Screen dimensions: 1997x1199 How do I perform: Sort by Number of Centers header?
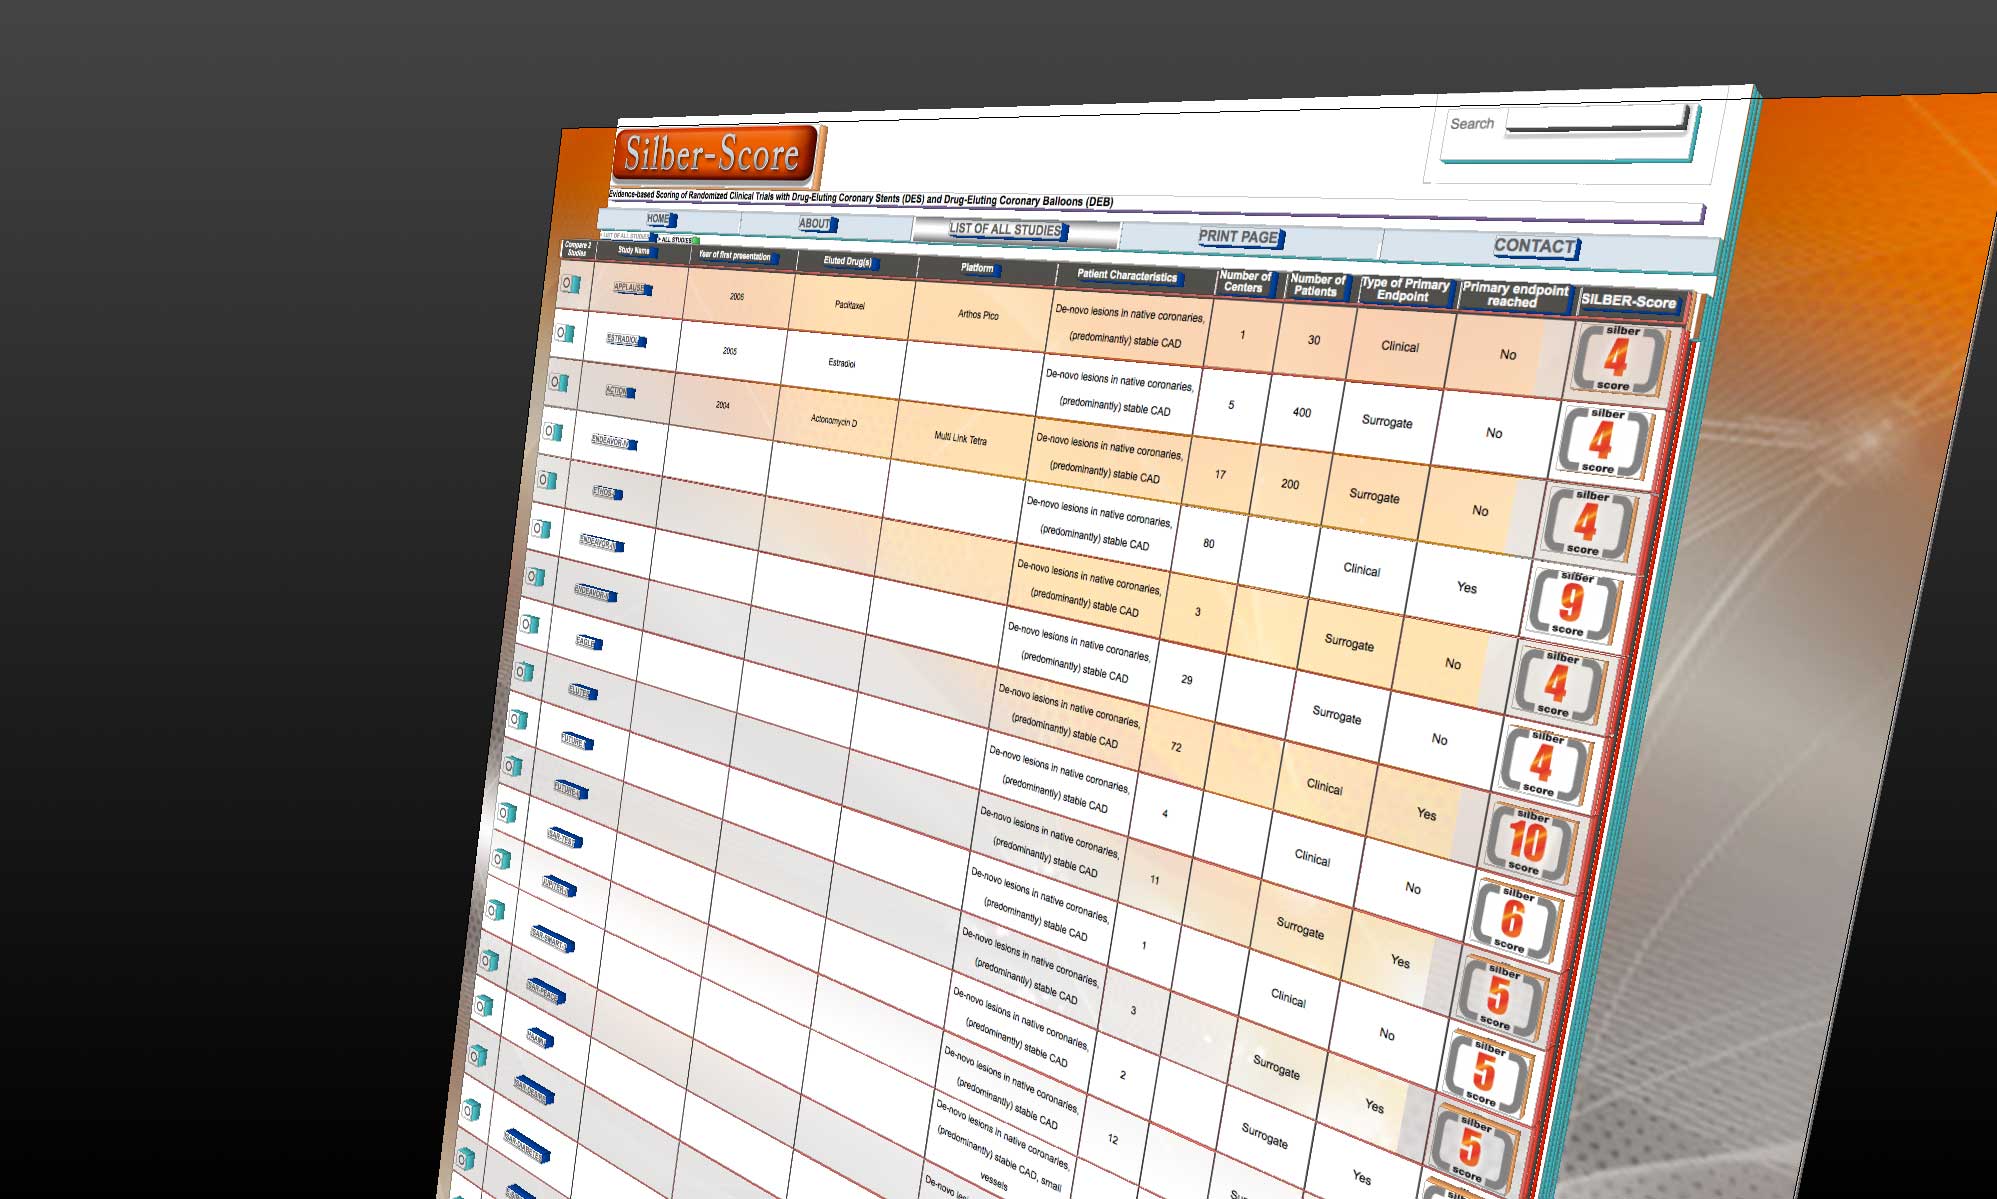click(1245, 282)
